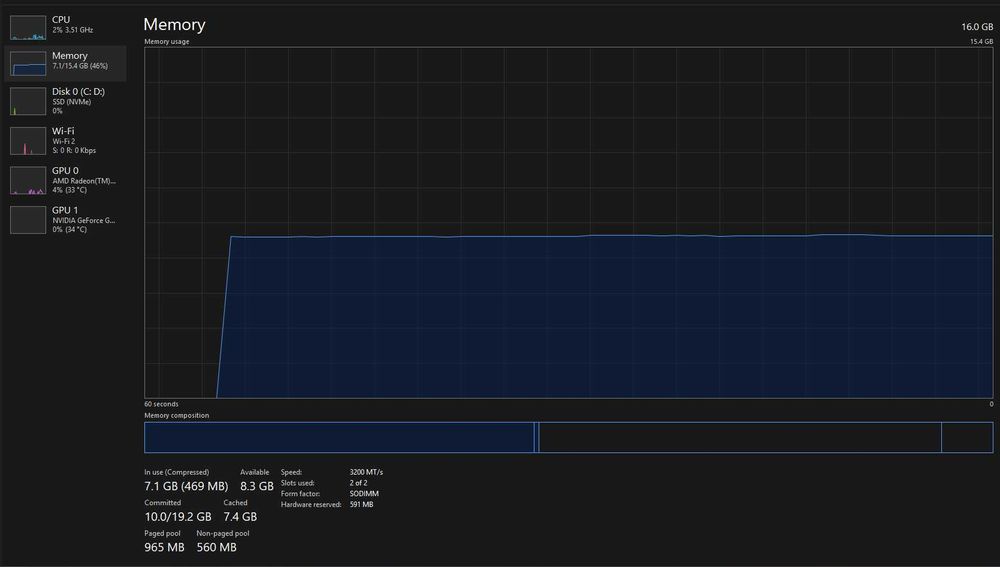The width and height of the screenshot is (1000, 567).
Task: Select the Wi-Fi graph thumbnail
Action: 27,141
